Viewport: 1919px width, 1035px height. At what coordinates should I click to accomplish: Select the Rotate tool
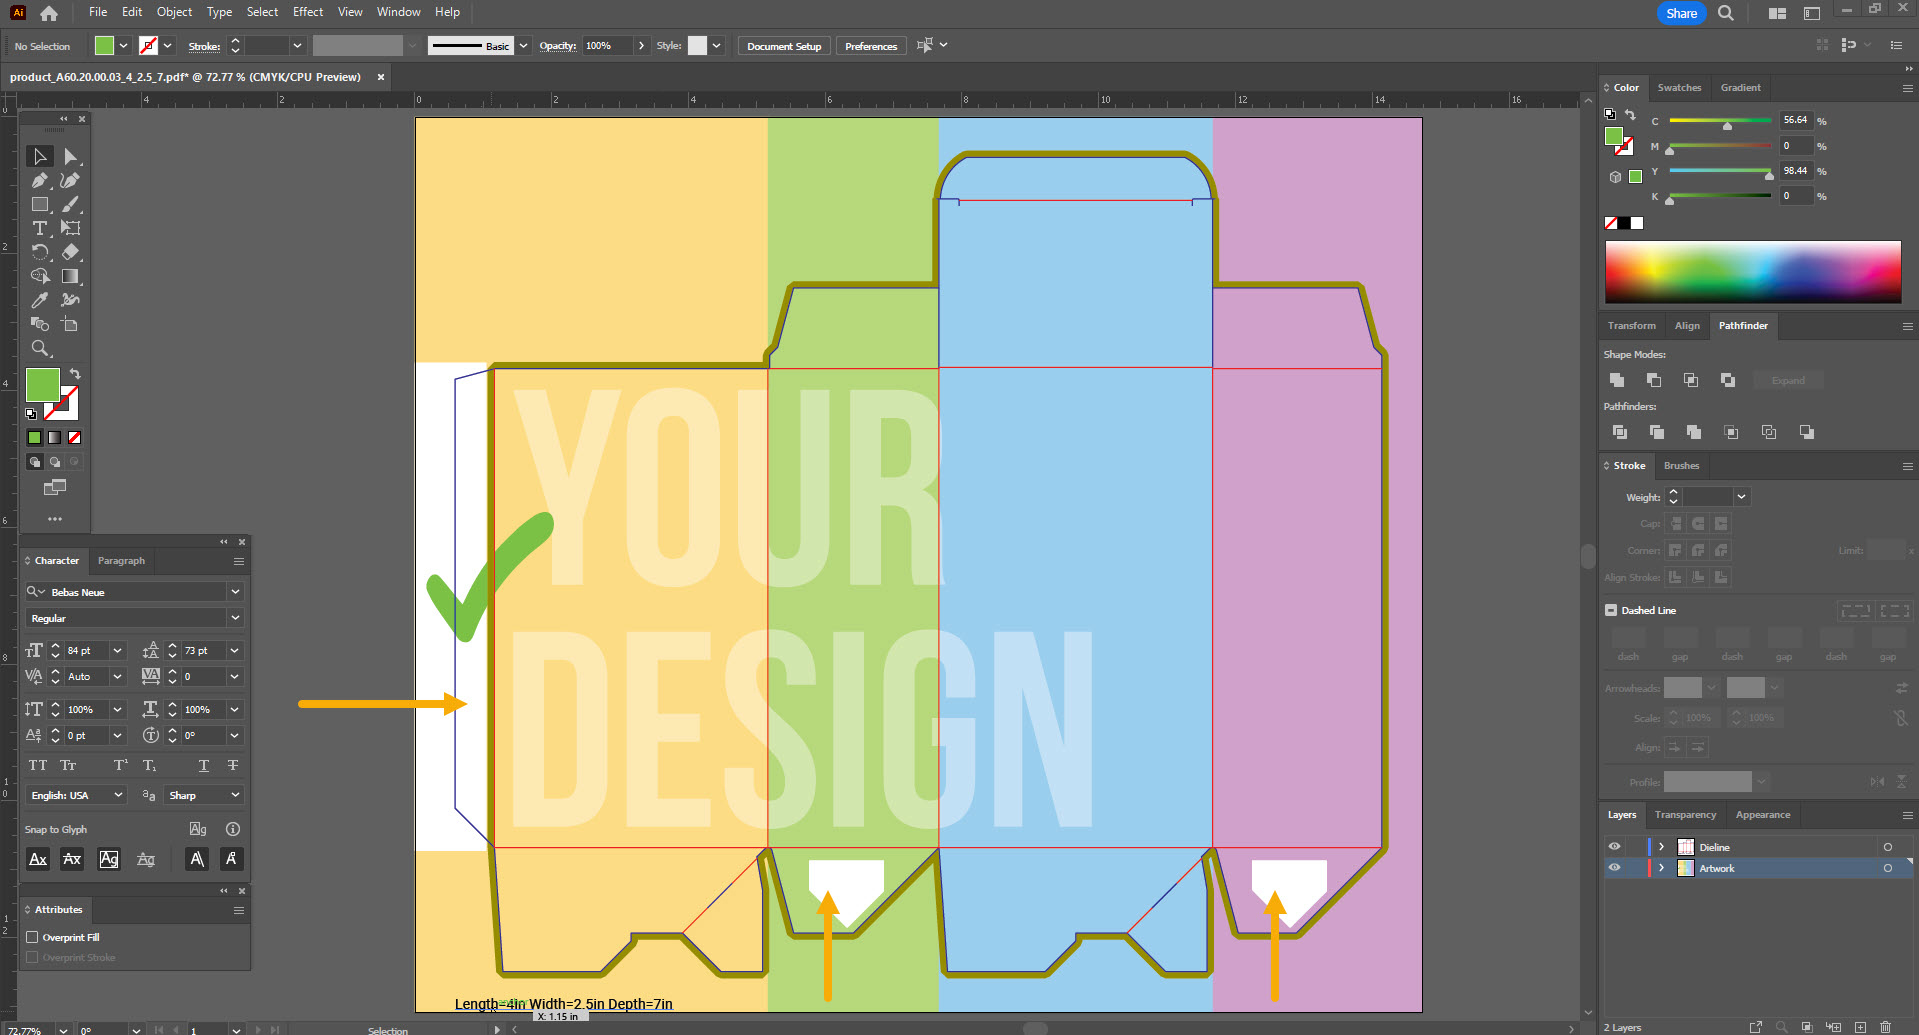coord(40,252)
